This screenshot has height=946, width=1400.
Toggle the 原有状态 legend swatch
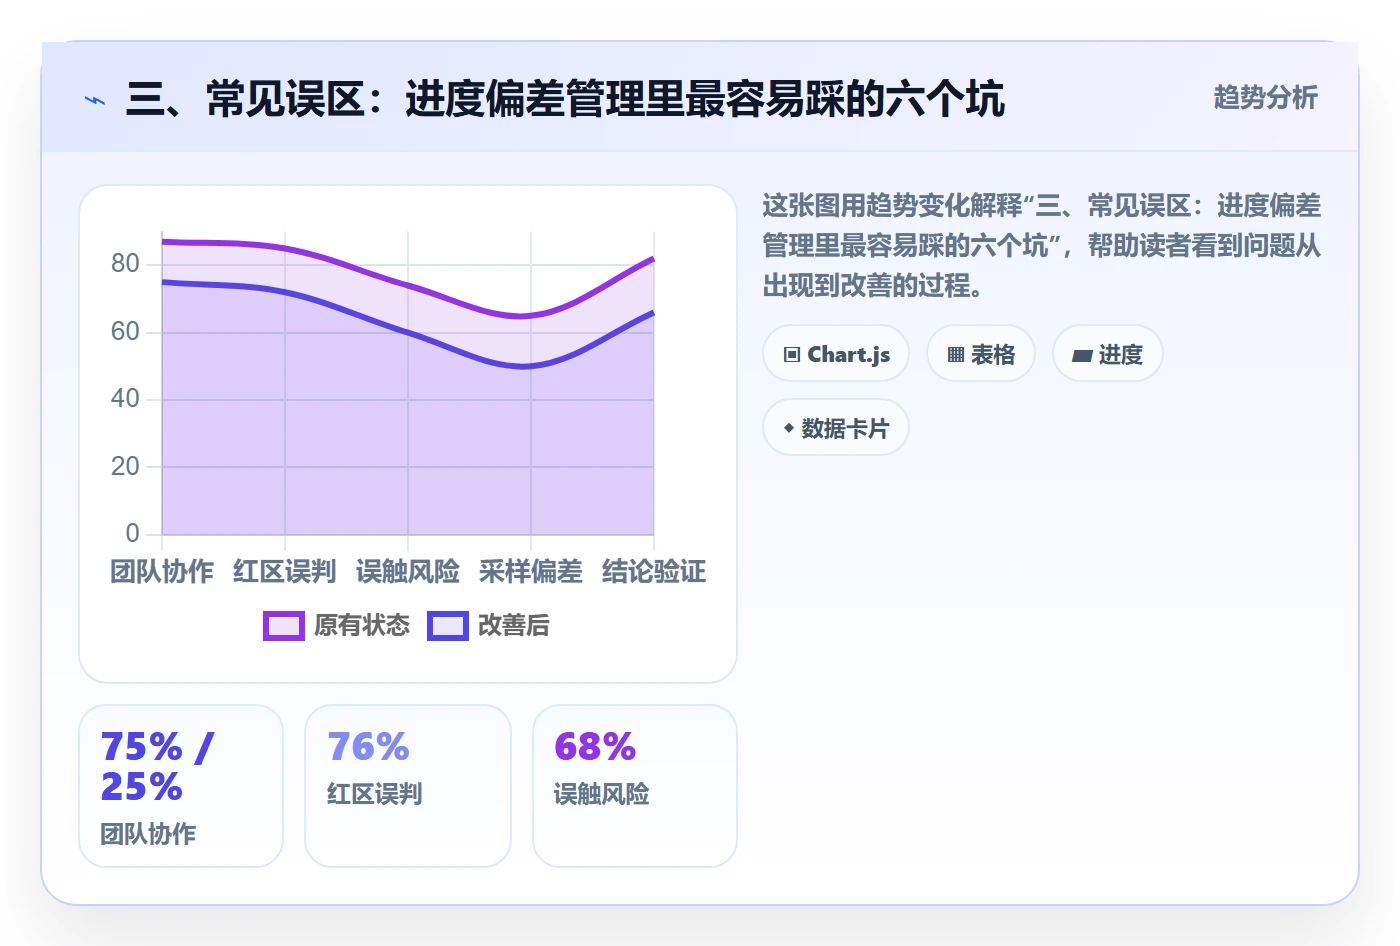tap(284, 626)
